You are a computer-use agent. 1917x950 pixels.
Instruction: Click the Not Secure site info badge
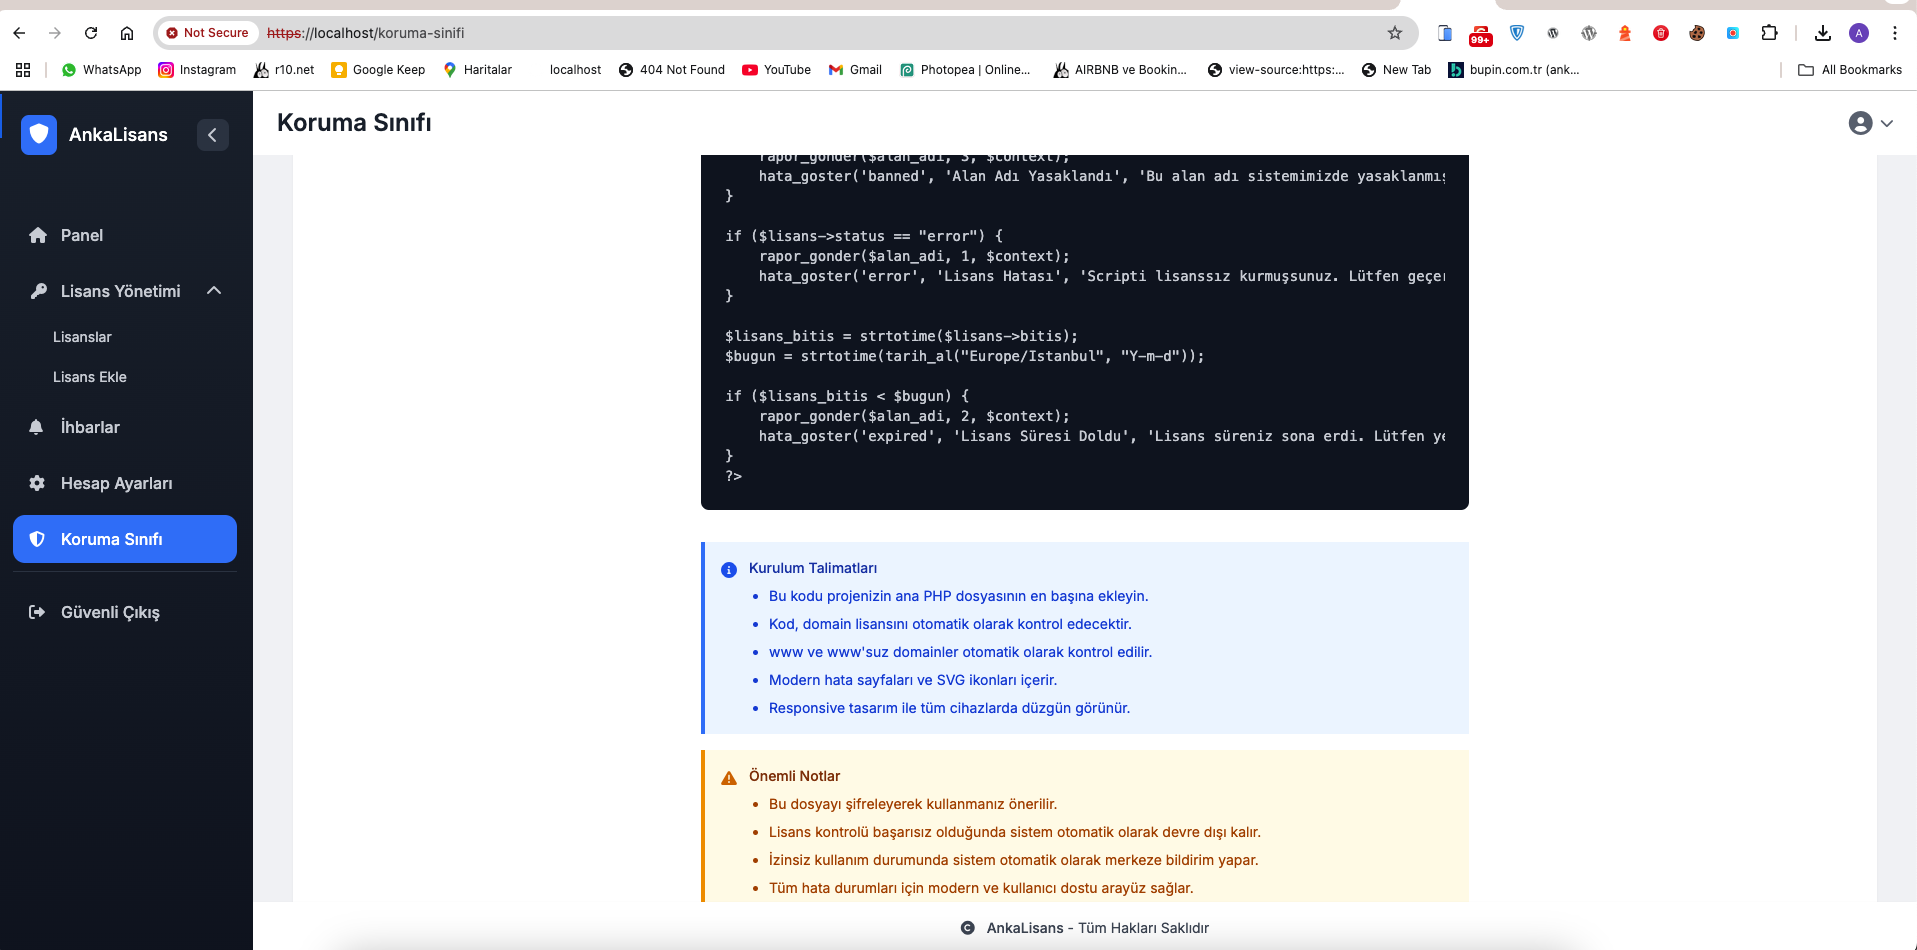coord(207,33)
